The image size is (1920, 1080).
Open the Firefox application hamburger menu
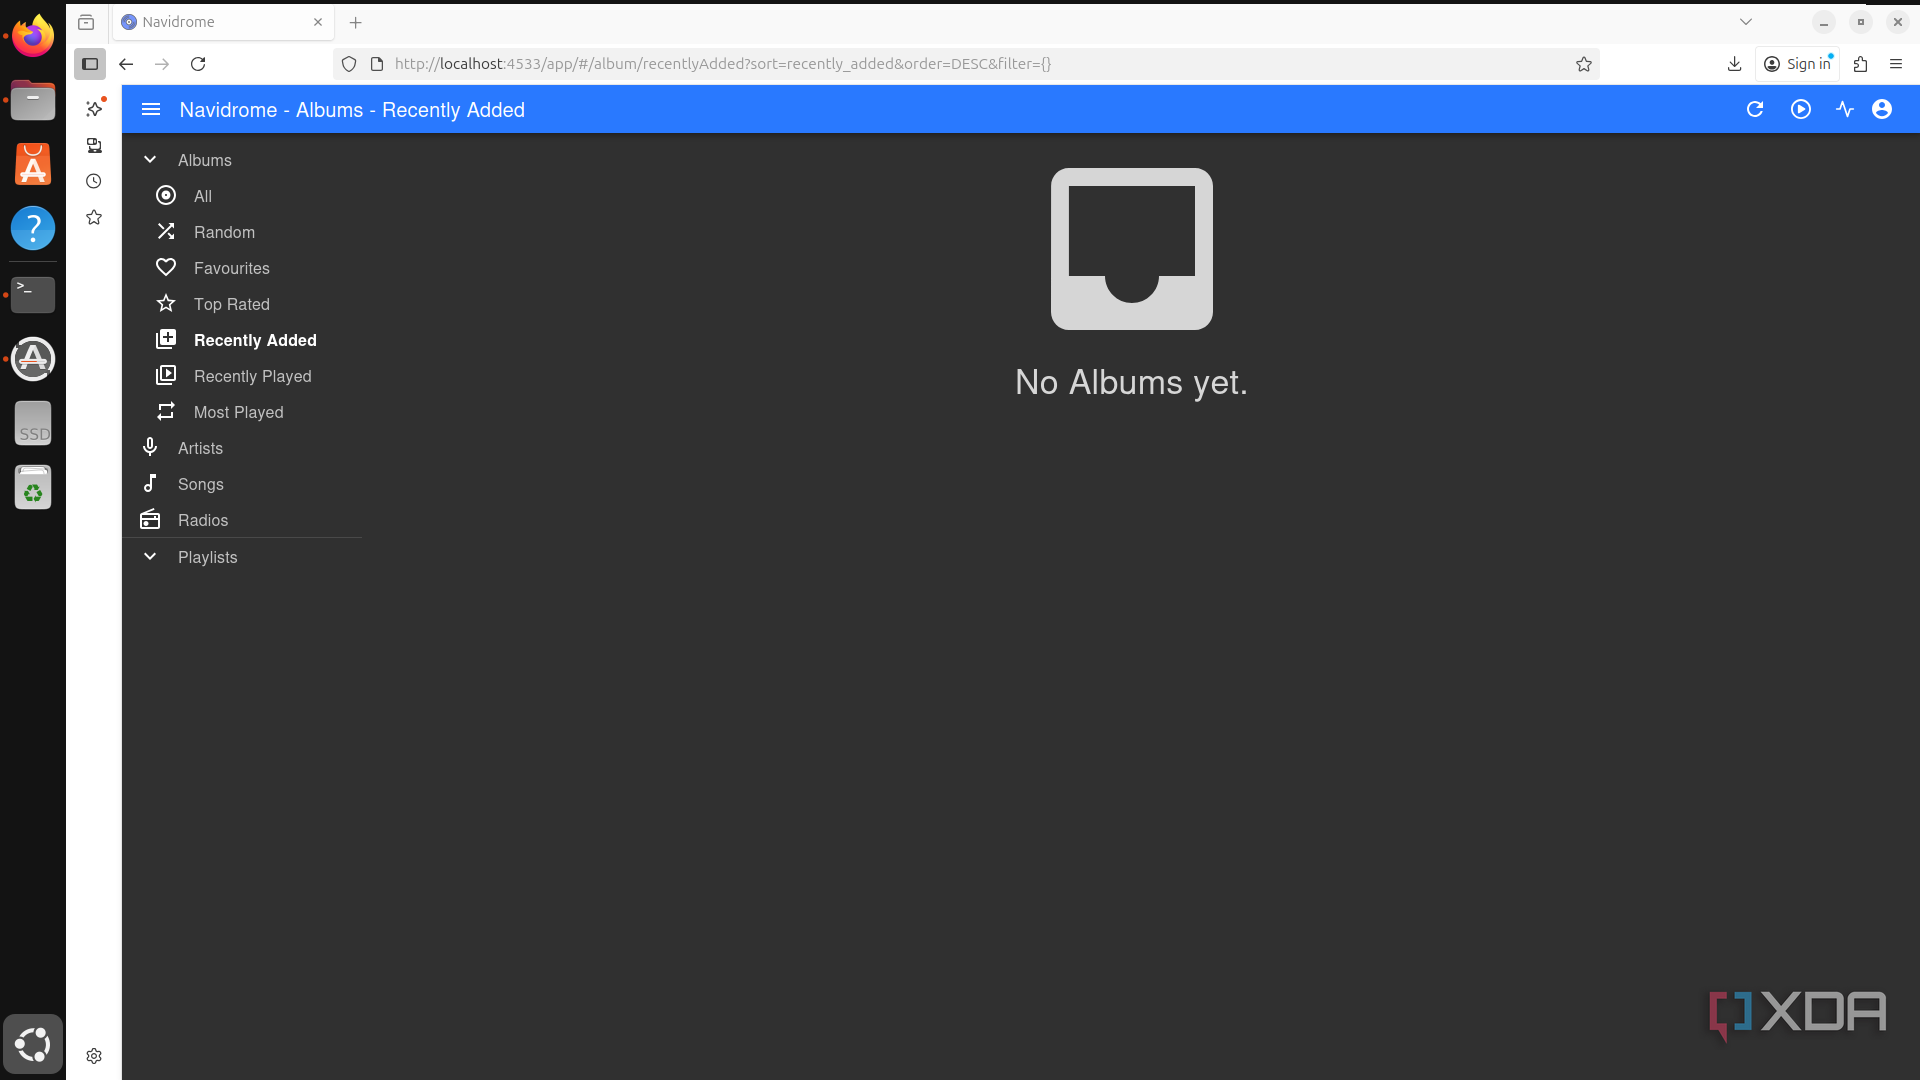point(1896,64)
